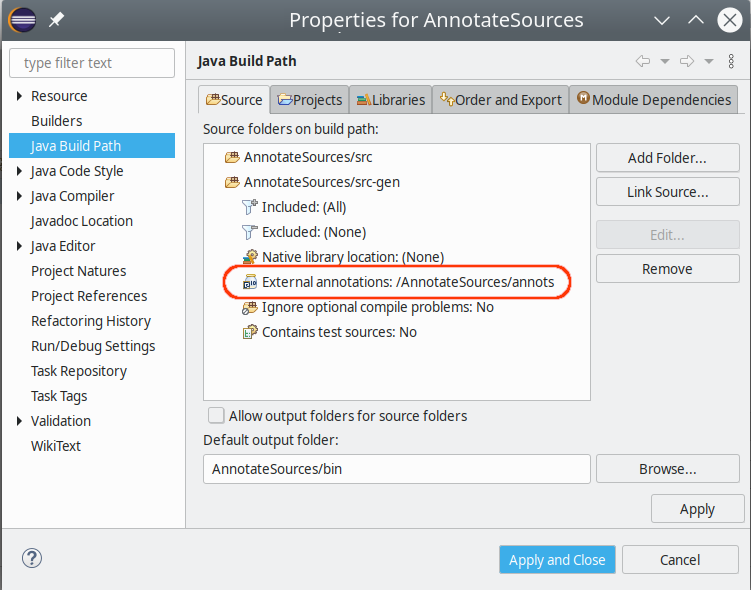Select Project Natures in the sidebar
751x590 pixels.
pyautogui.click(x=79, y=271)
